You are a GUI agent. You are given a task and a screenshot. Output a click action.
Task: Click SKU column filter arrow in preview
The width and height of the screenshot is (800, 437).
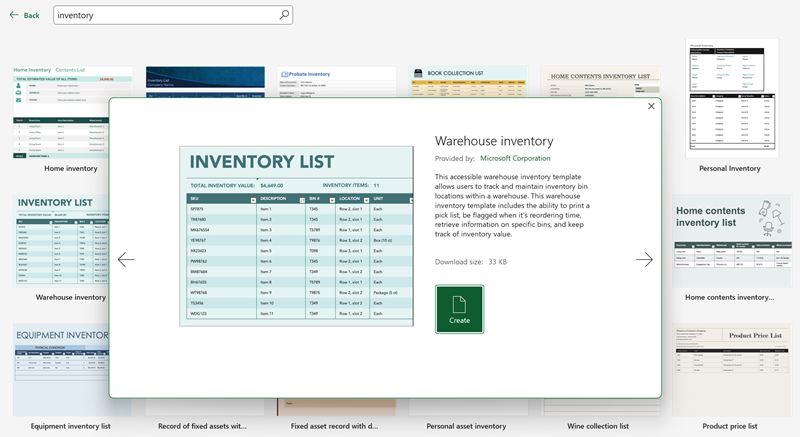coord(253,200)
